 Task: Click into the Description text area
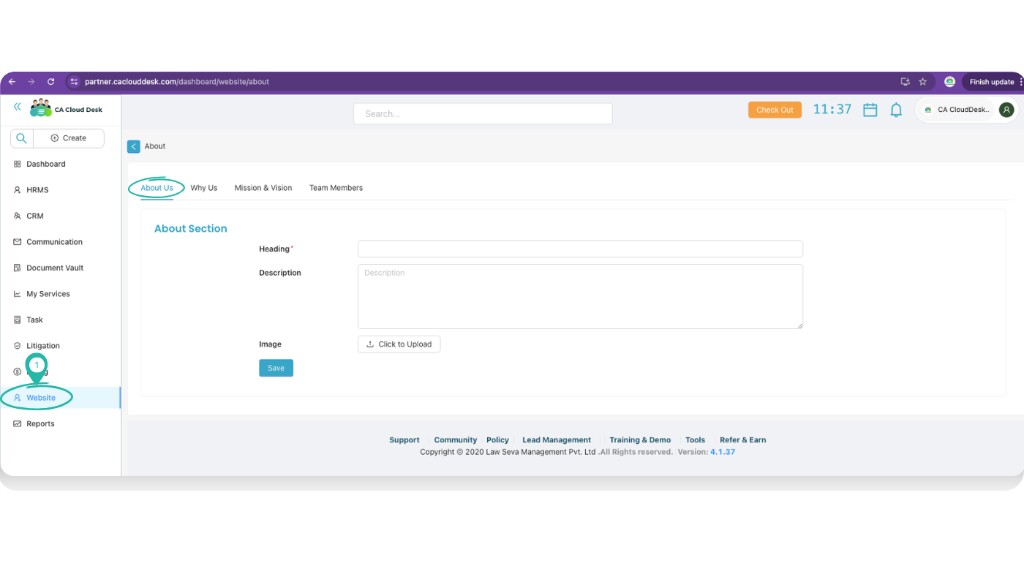(580, 296)
